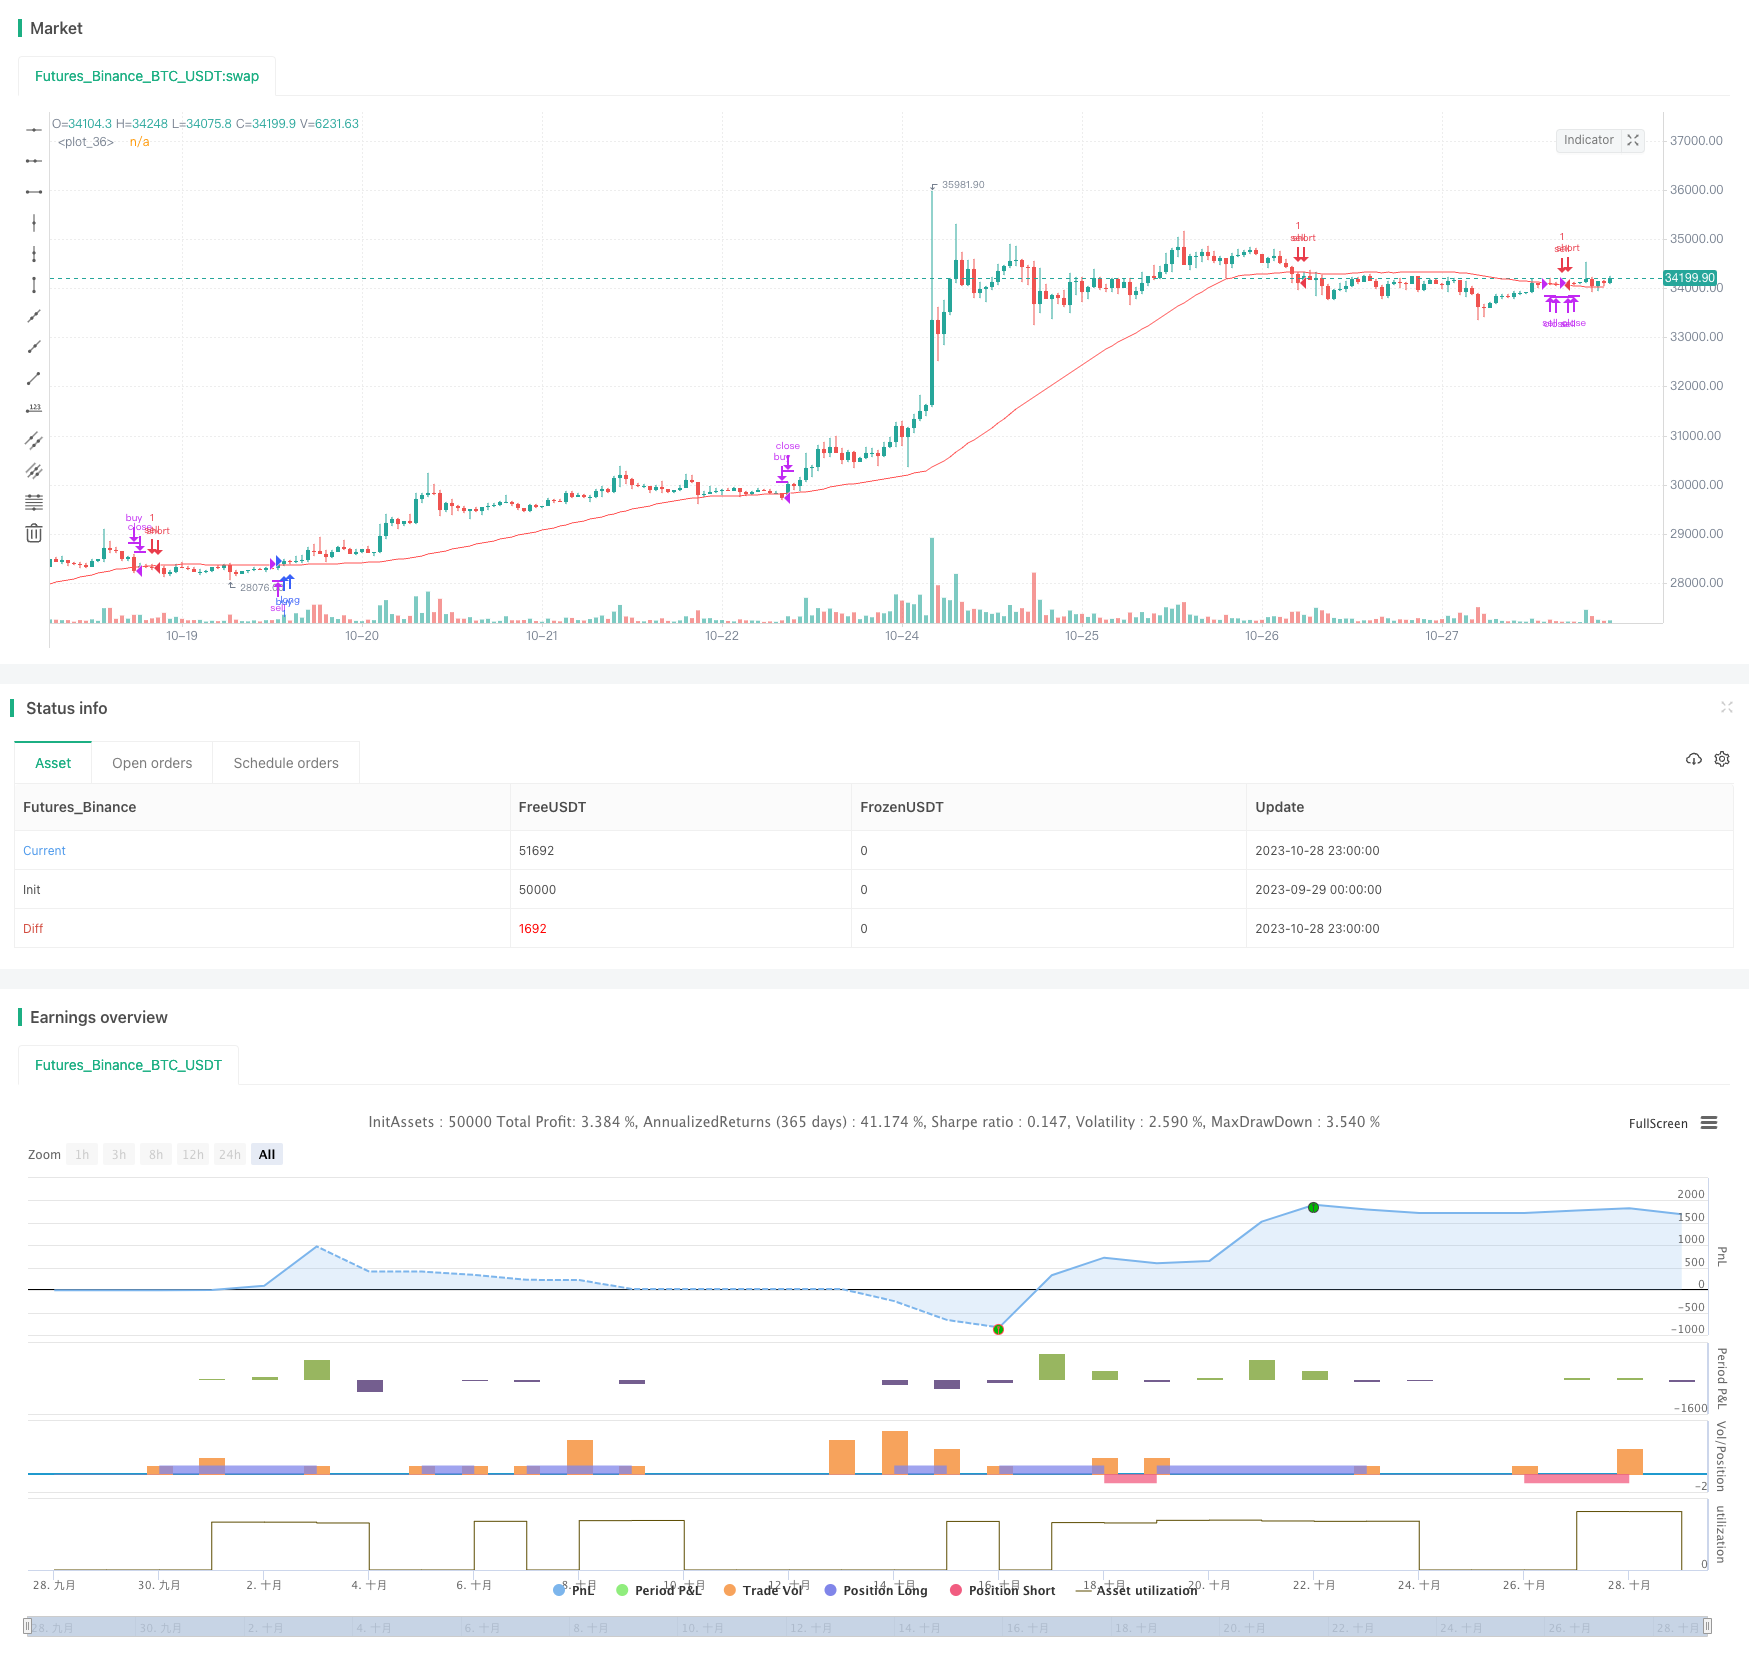
Task: Select the vertical segment drawing tool
Action: [34, 285]
